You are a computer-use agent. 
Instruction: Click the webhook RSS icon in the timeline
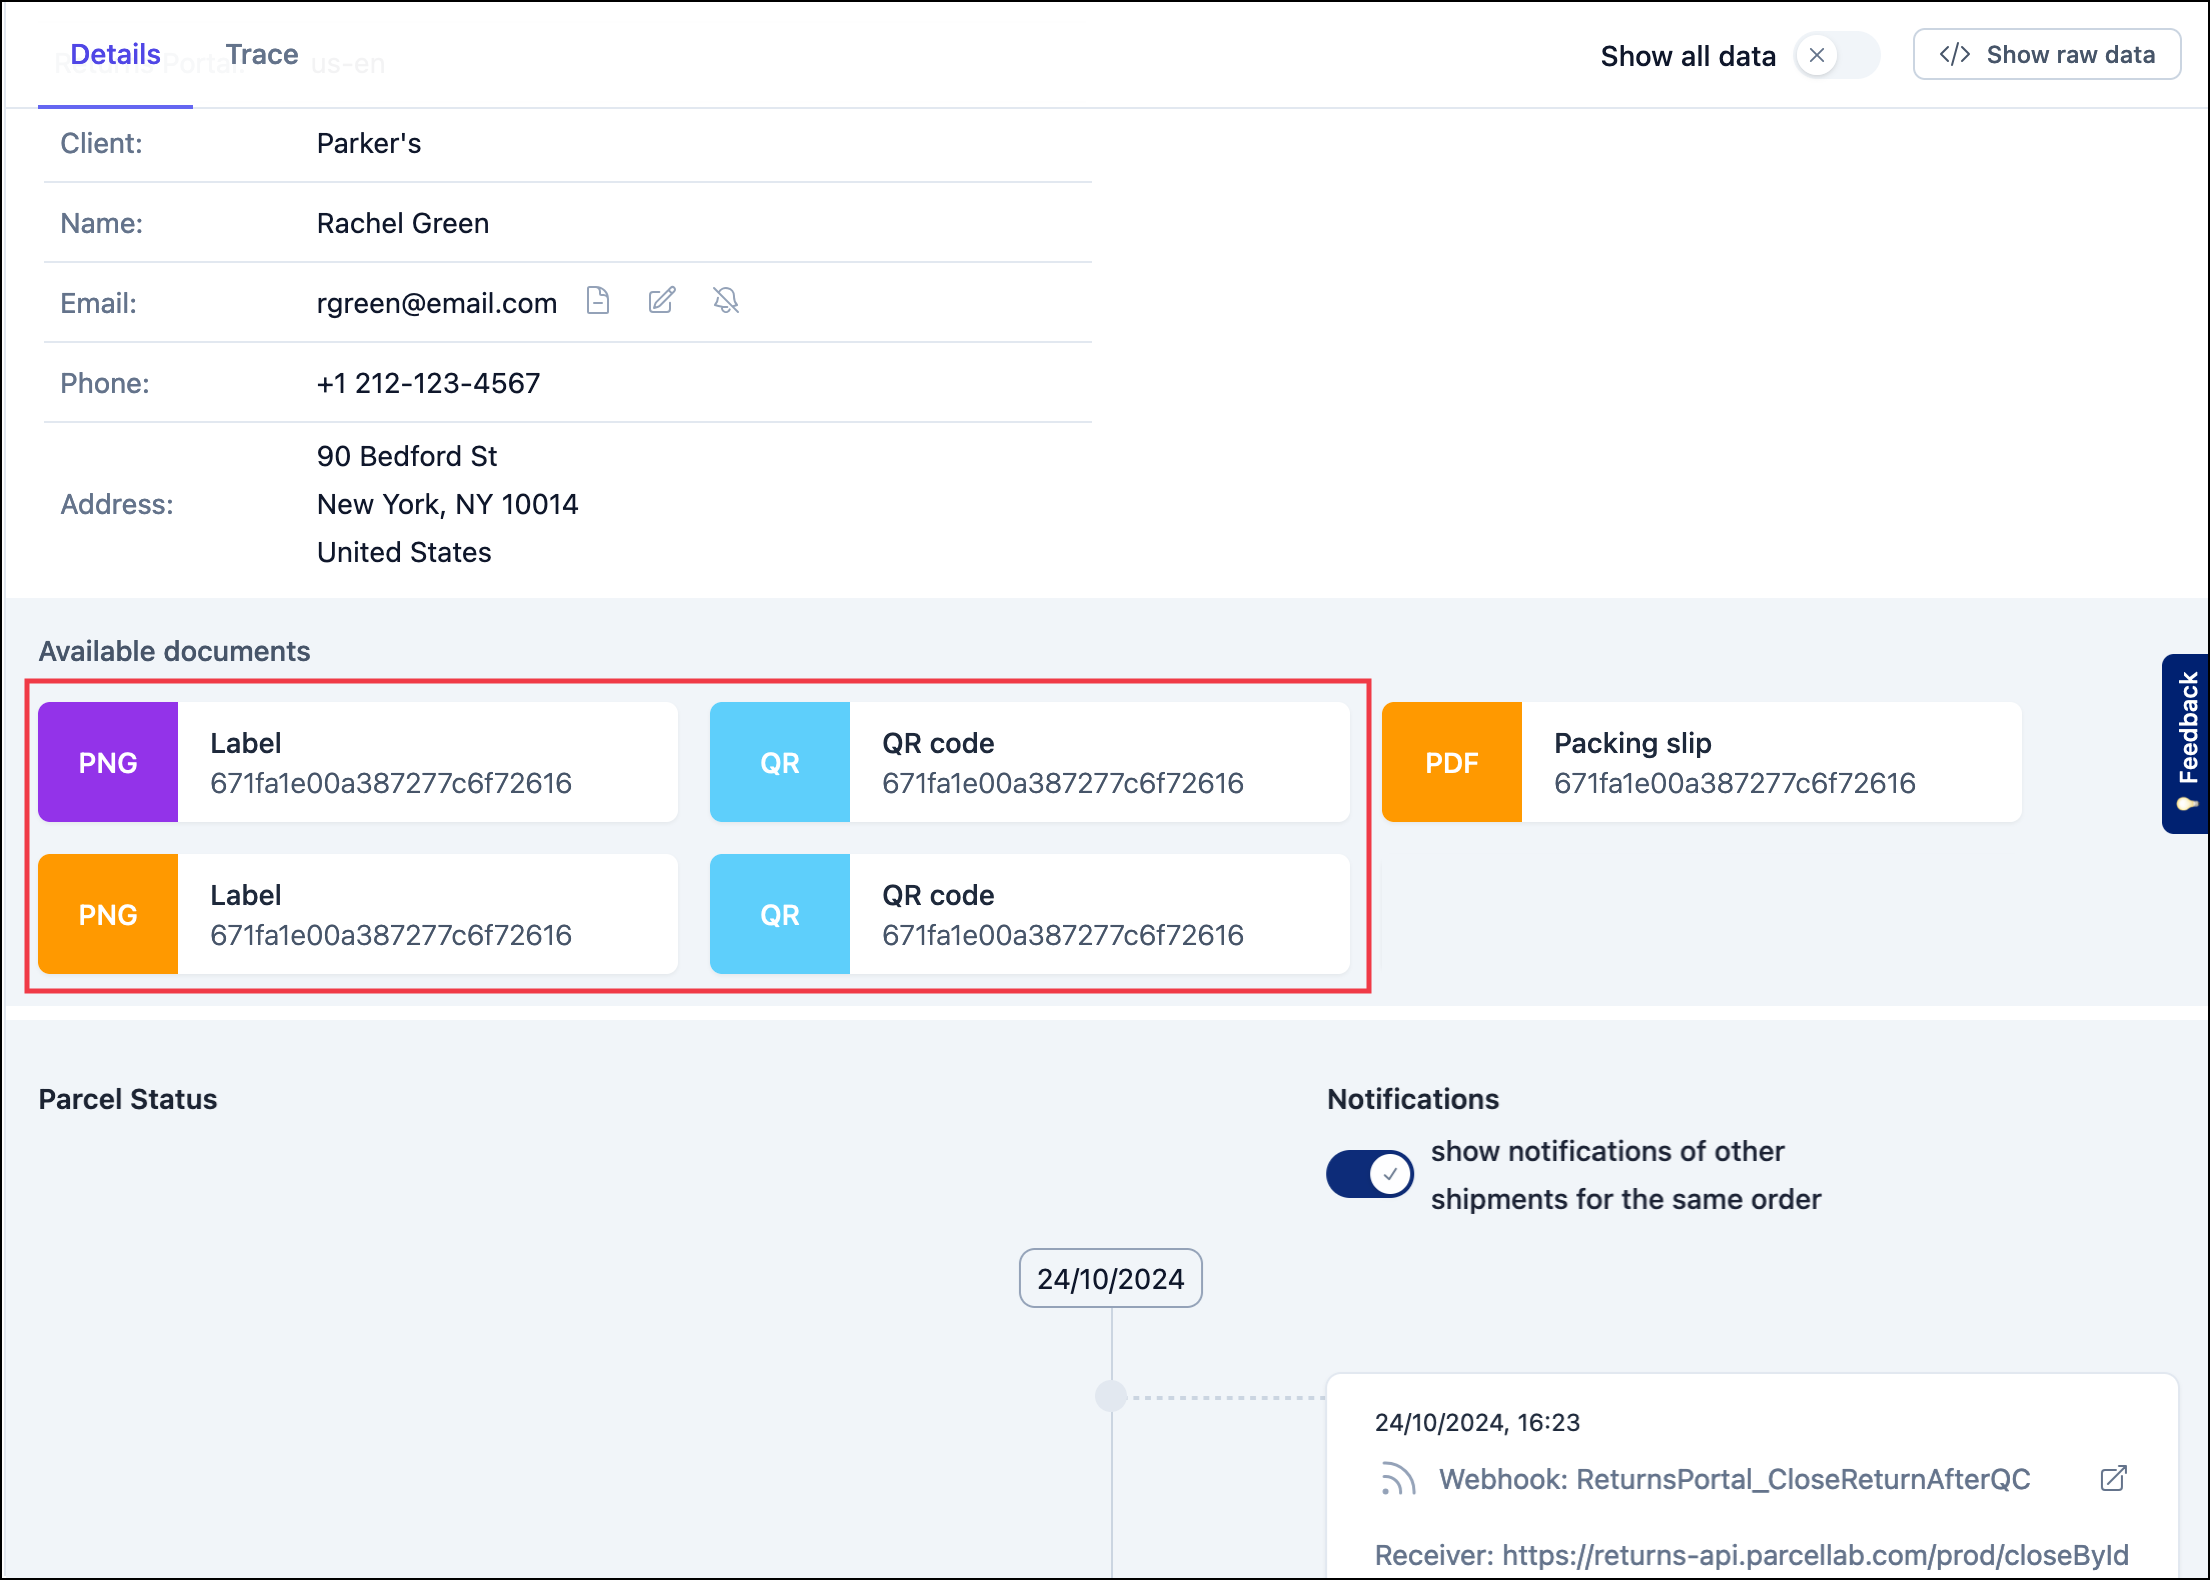point(1397,1479)
